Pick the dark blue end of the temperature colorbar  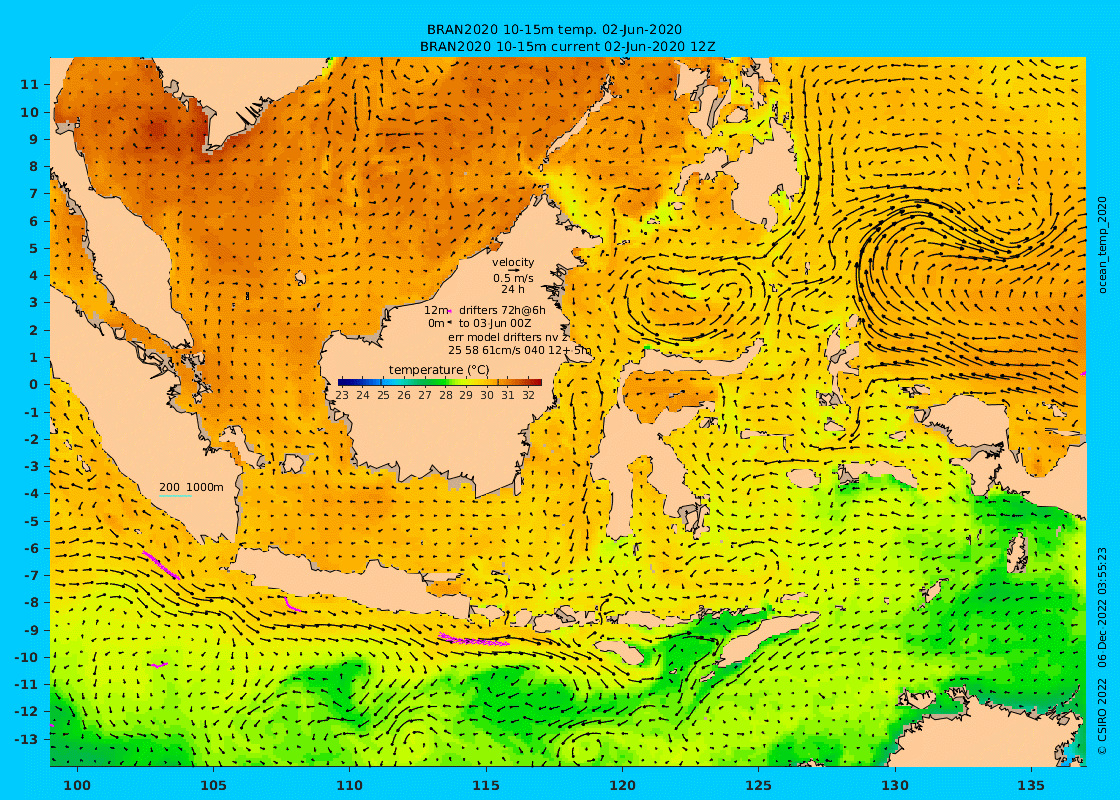click(343, 382)
